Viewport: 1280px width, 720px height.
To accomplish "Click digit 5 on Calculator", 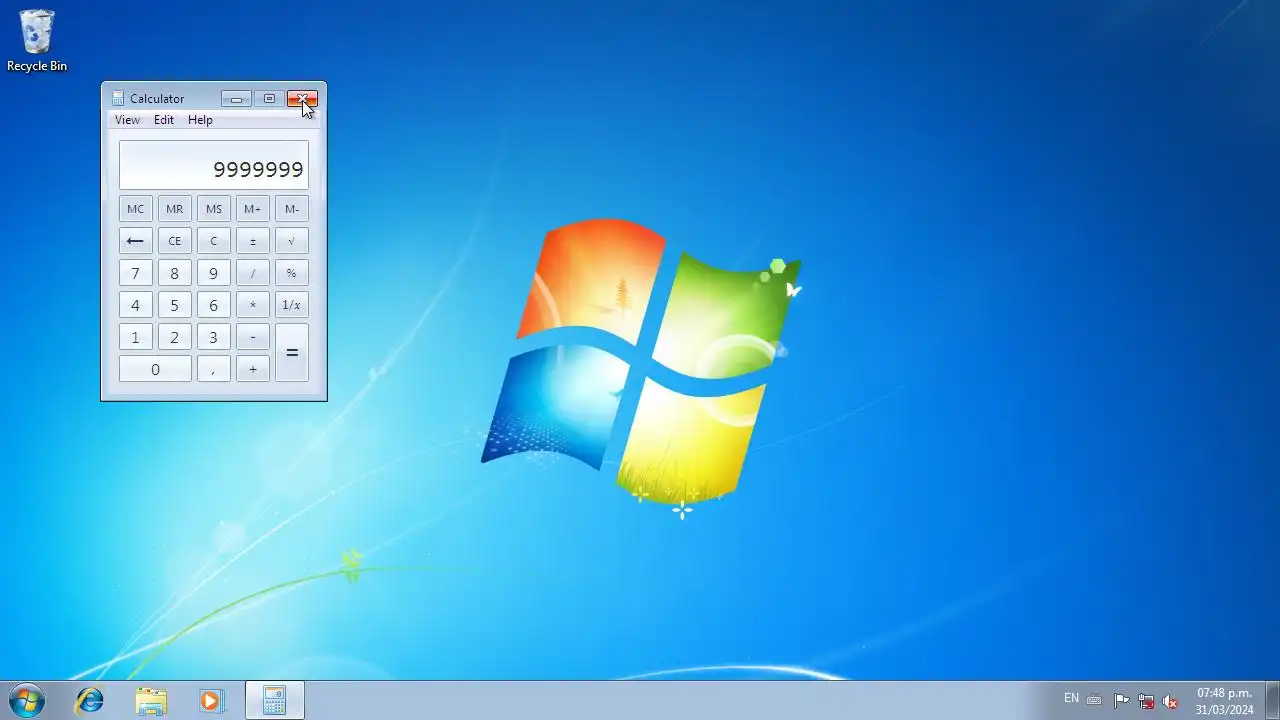I will 174,305.
